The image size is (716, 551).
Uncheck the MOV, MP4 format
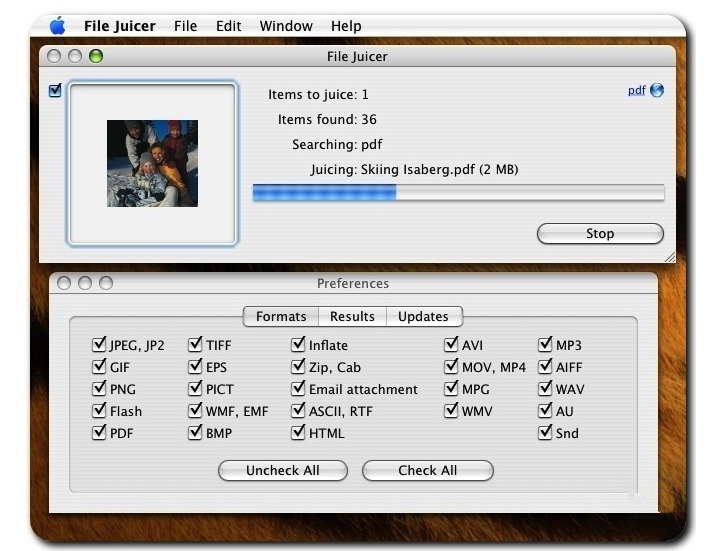451,366
